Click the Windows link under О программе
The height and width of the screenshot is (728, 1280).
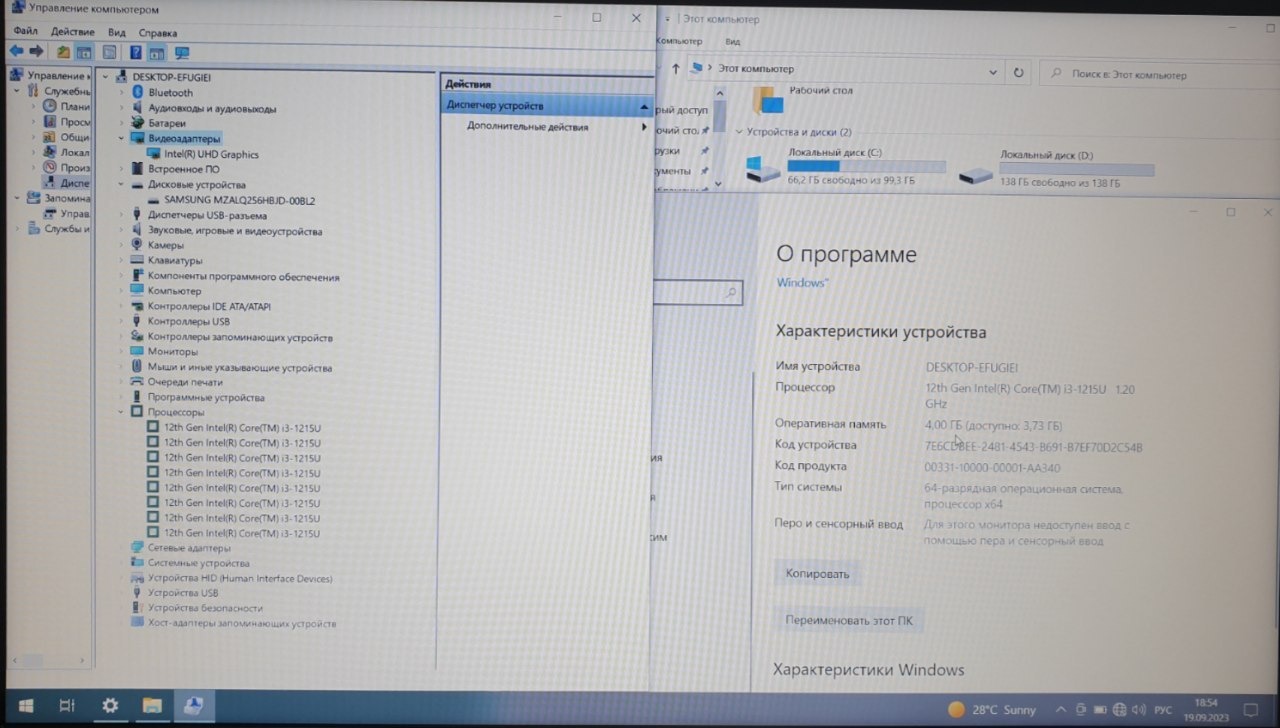click(801, 283)
